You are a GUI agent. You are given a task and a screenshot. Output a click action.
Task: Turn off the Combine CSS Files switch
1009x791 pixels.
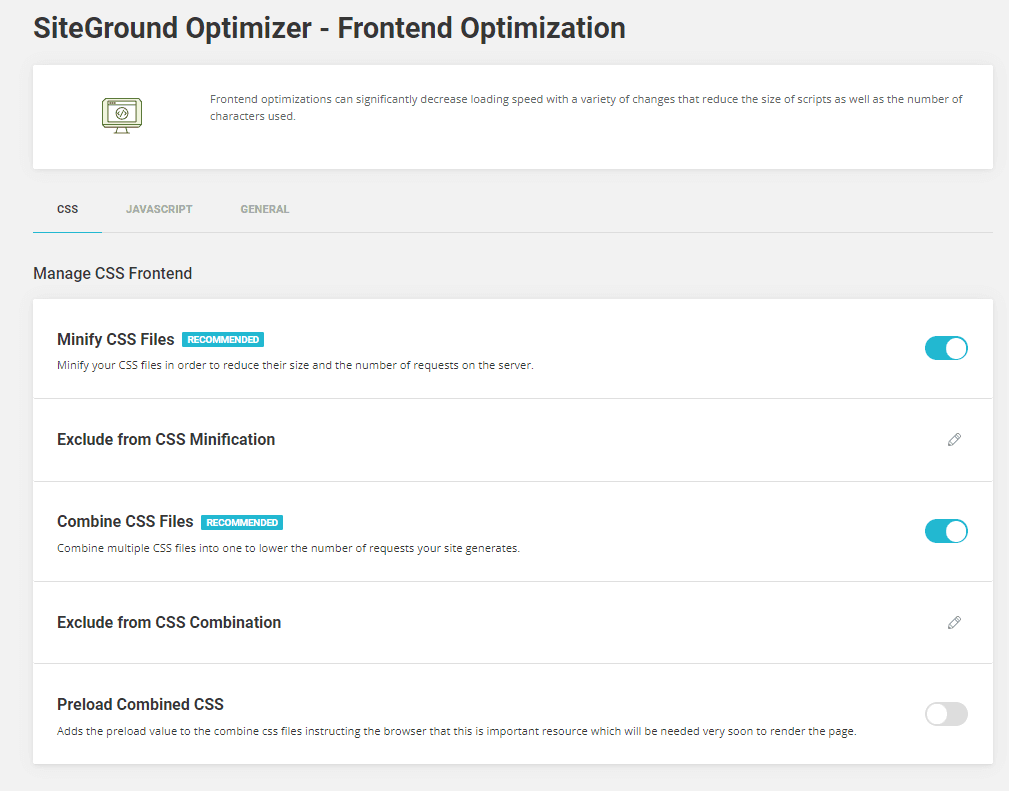tap(946, 531)
